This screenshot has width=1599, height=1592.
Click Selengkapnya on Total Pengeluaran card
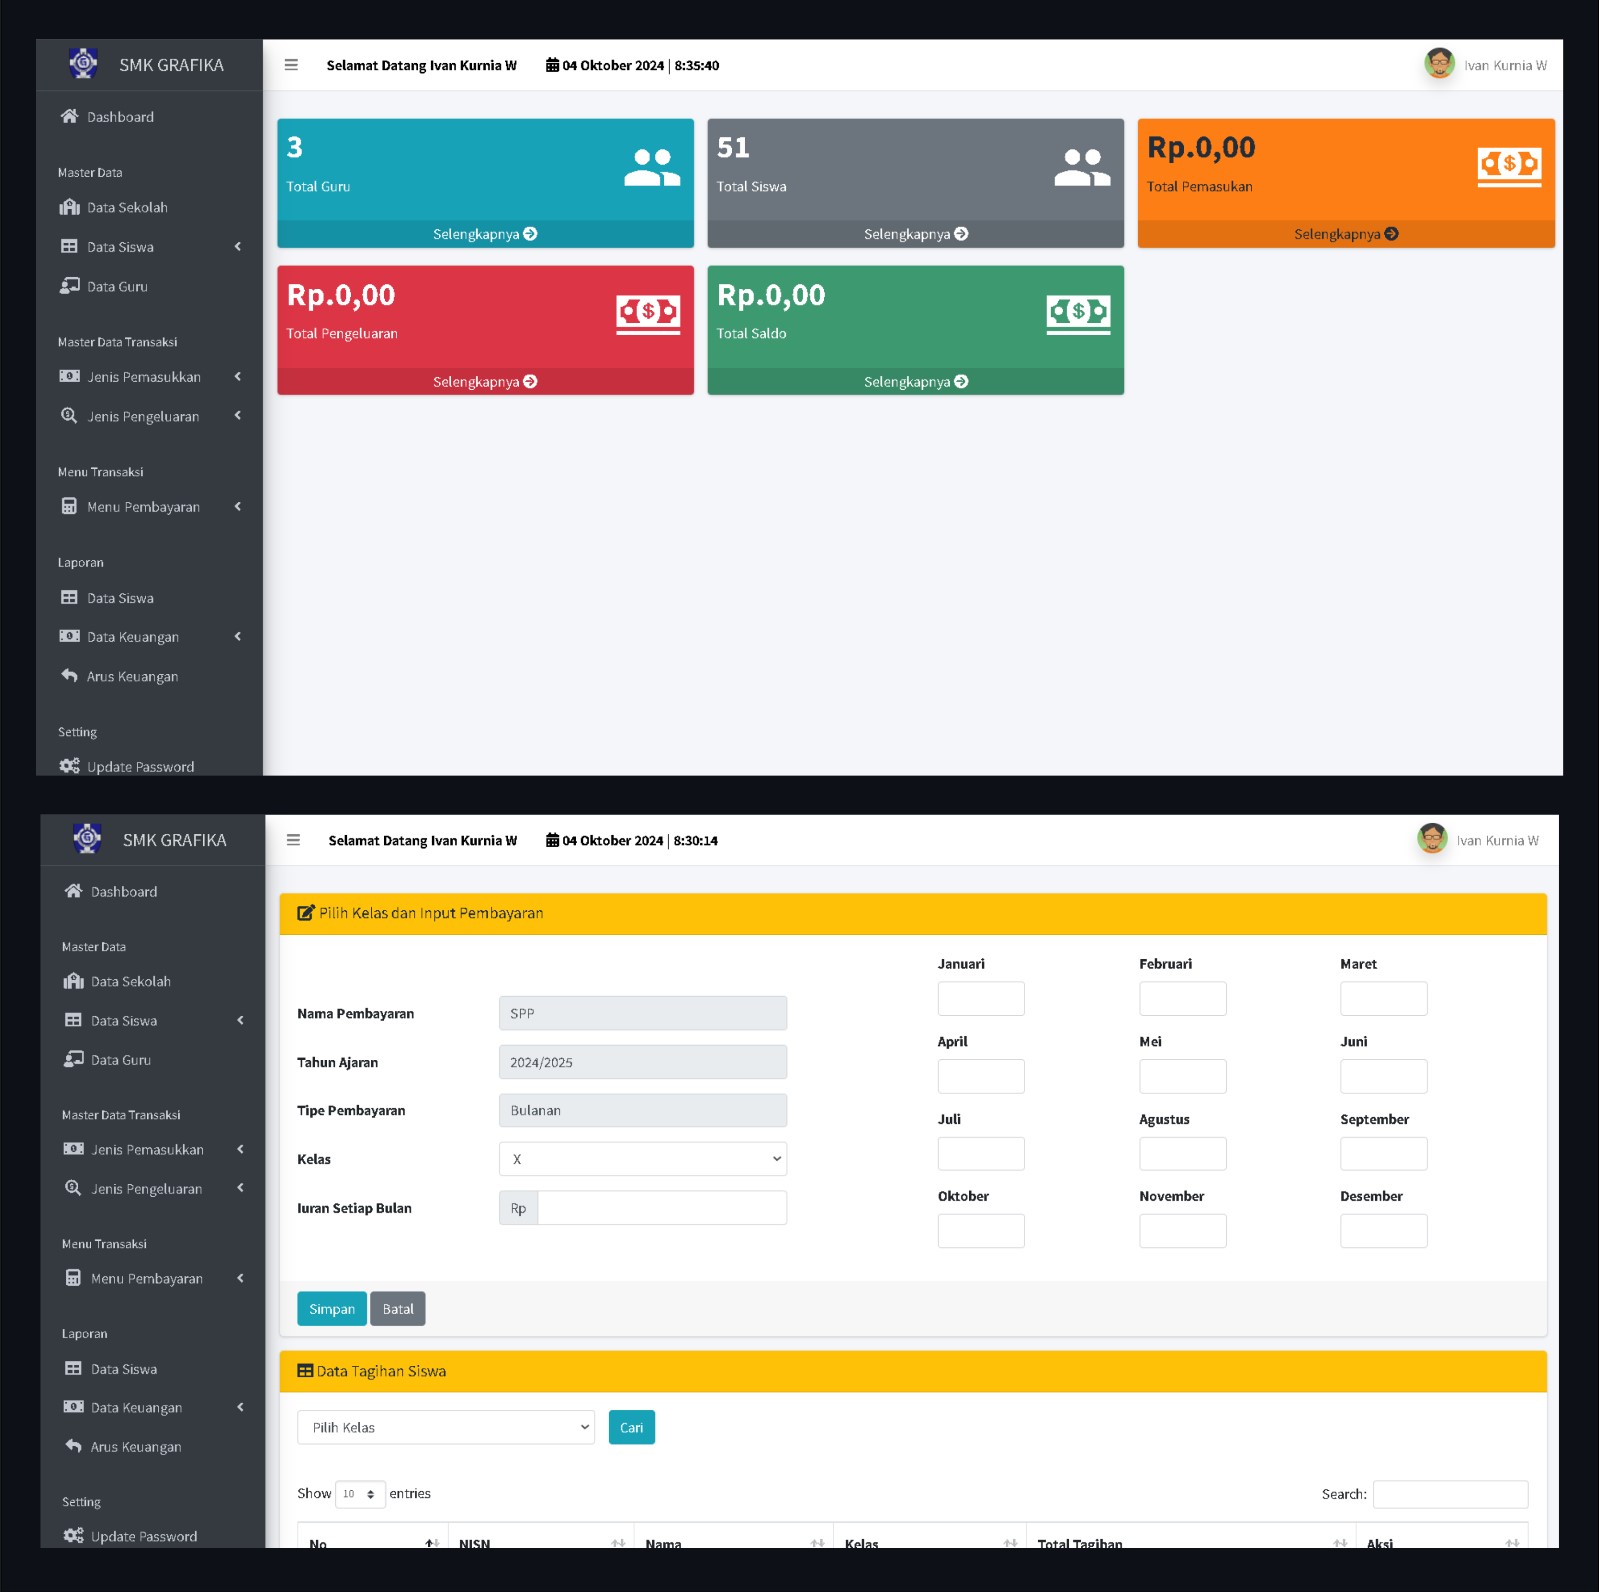pos(485,382)
